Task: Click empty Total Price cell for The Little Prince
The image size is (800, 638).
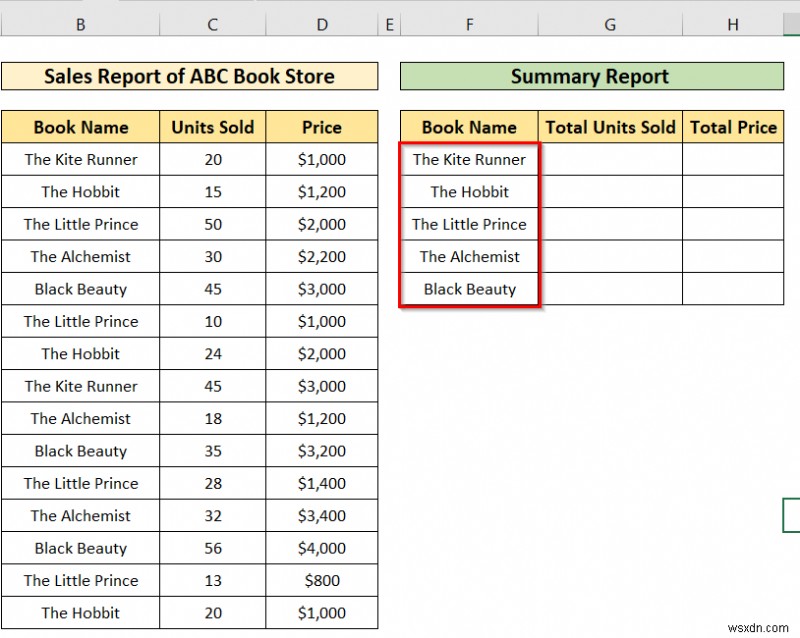Action: (733, 224)
